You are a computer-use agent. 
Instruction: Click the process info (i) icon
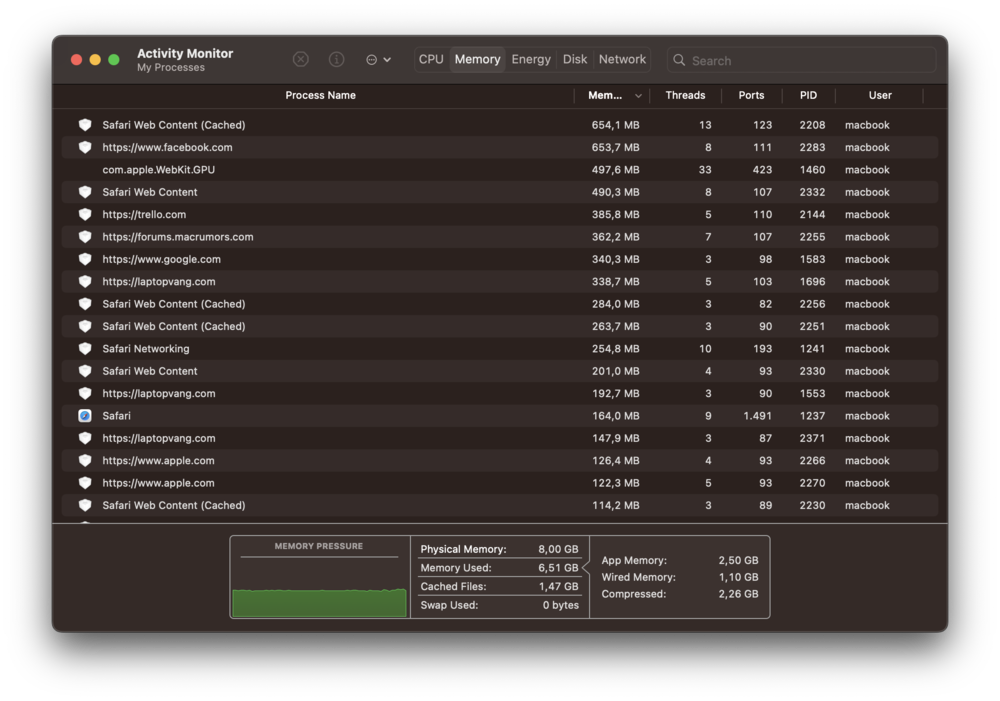tap(336, 59)
